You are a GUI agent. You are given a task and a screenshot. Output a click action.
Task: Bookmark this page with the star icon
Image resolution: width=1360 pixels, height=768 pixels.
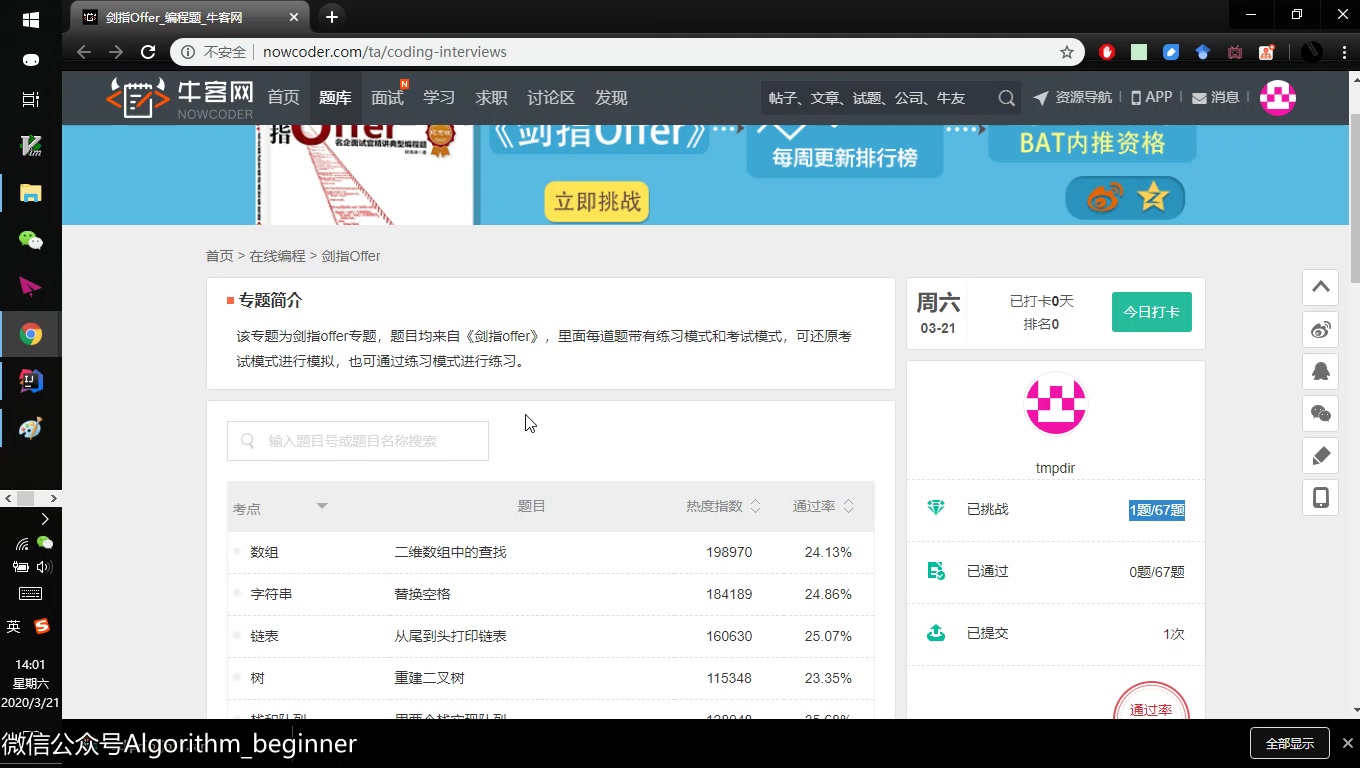(x=1067, y=52)
